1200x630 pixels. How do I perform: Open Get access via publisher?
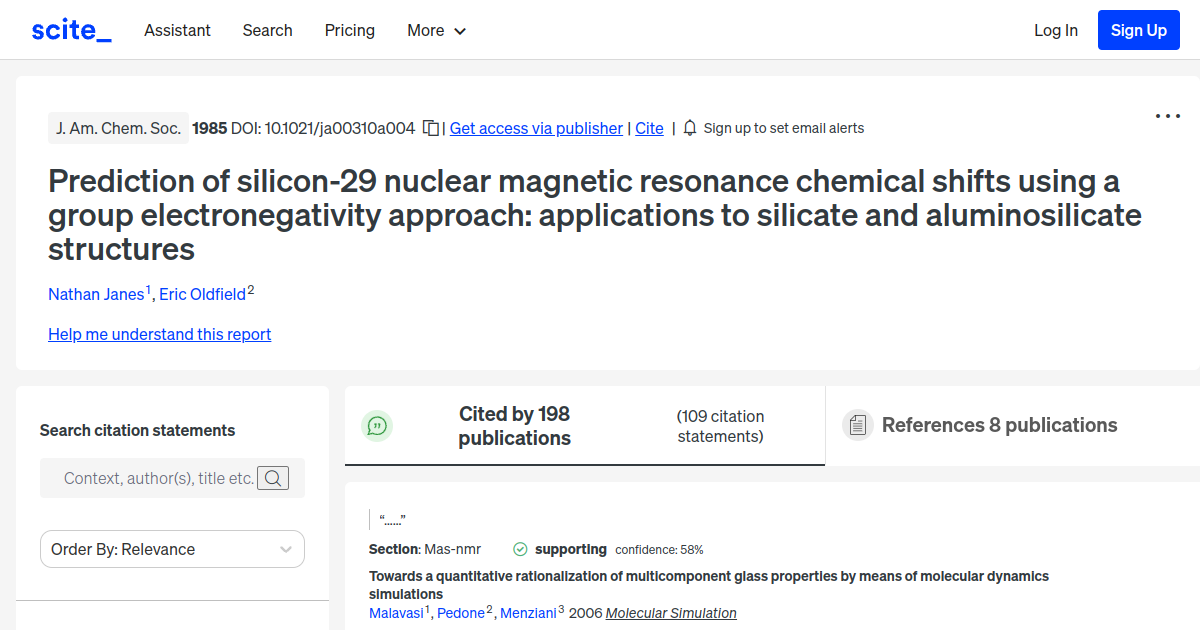pos(536,128)
